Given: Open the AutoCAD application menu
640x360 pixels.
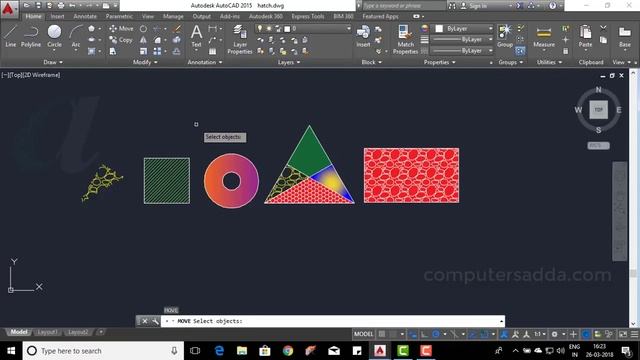Looking at the screenshot, I should [8, 9].
